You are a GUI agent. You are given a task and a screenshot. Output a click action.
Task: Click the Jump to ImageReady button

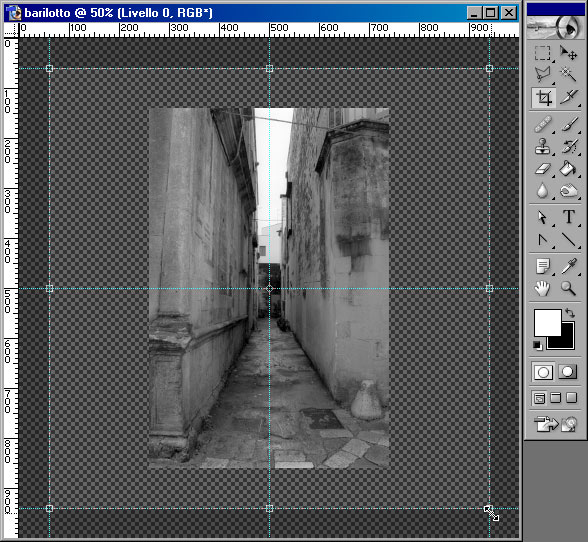tap(555, 424)
